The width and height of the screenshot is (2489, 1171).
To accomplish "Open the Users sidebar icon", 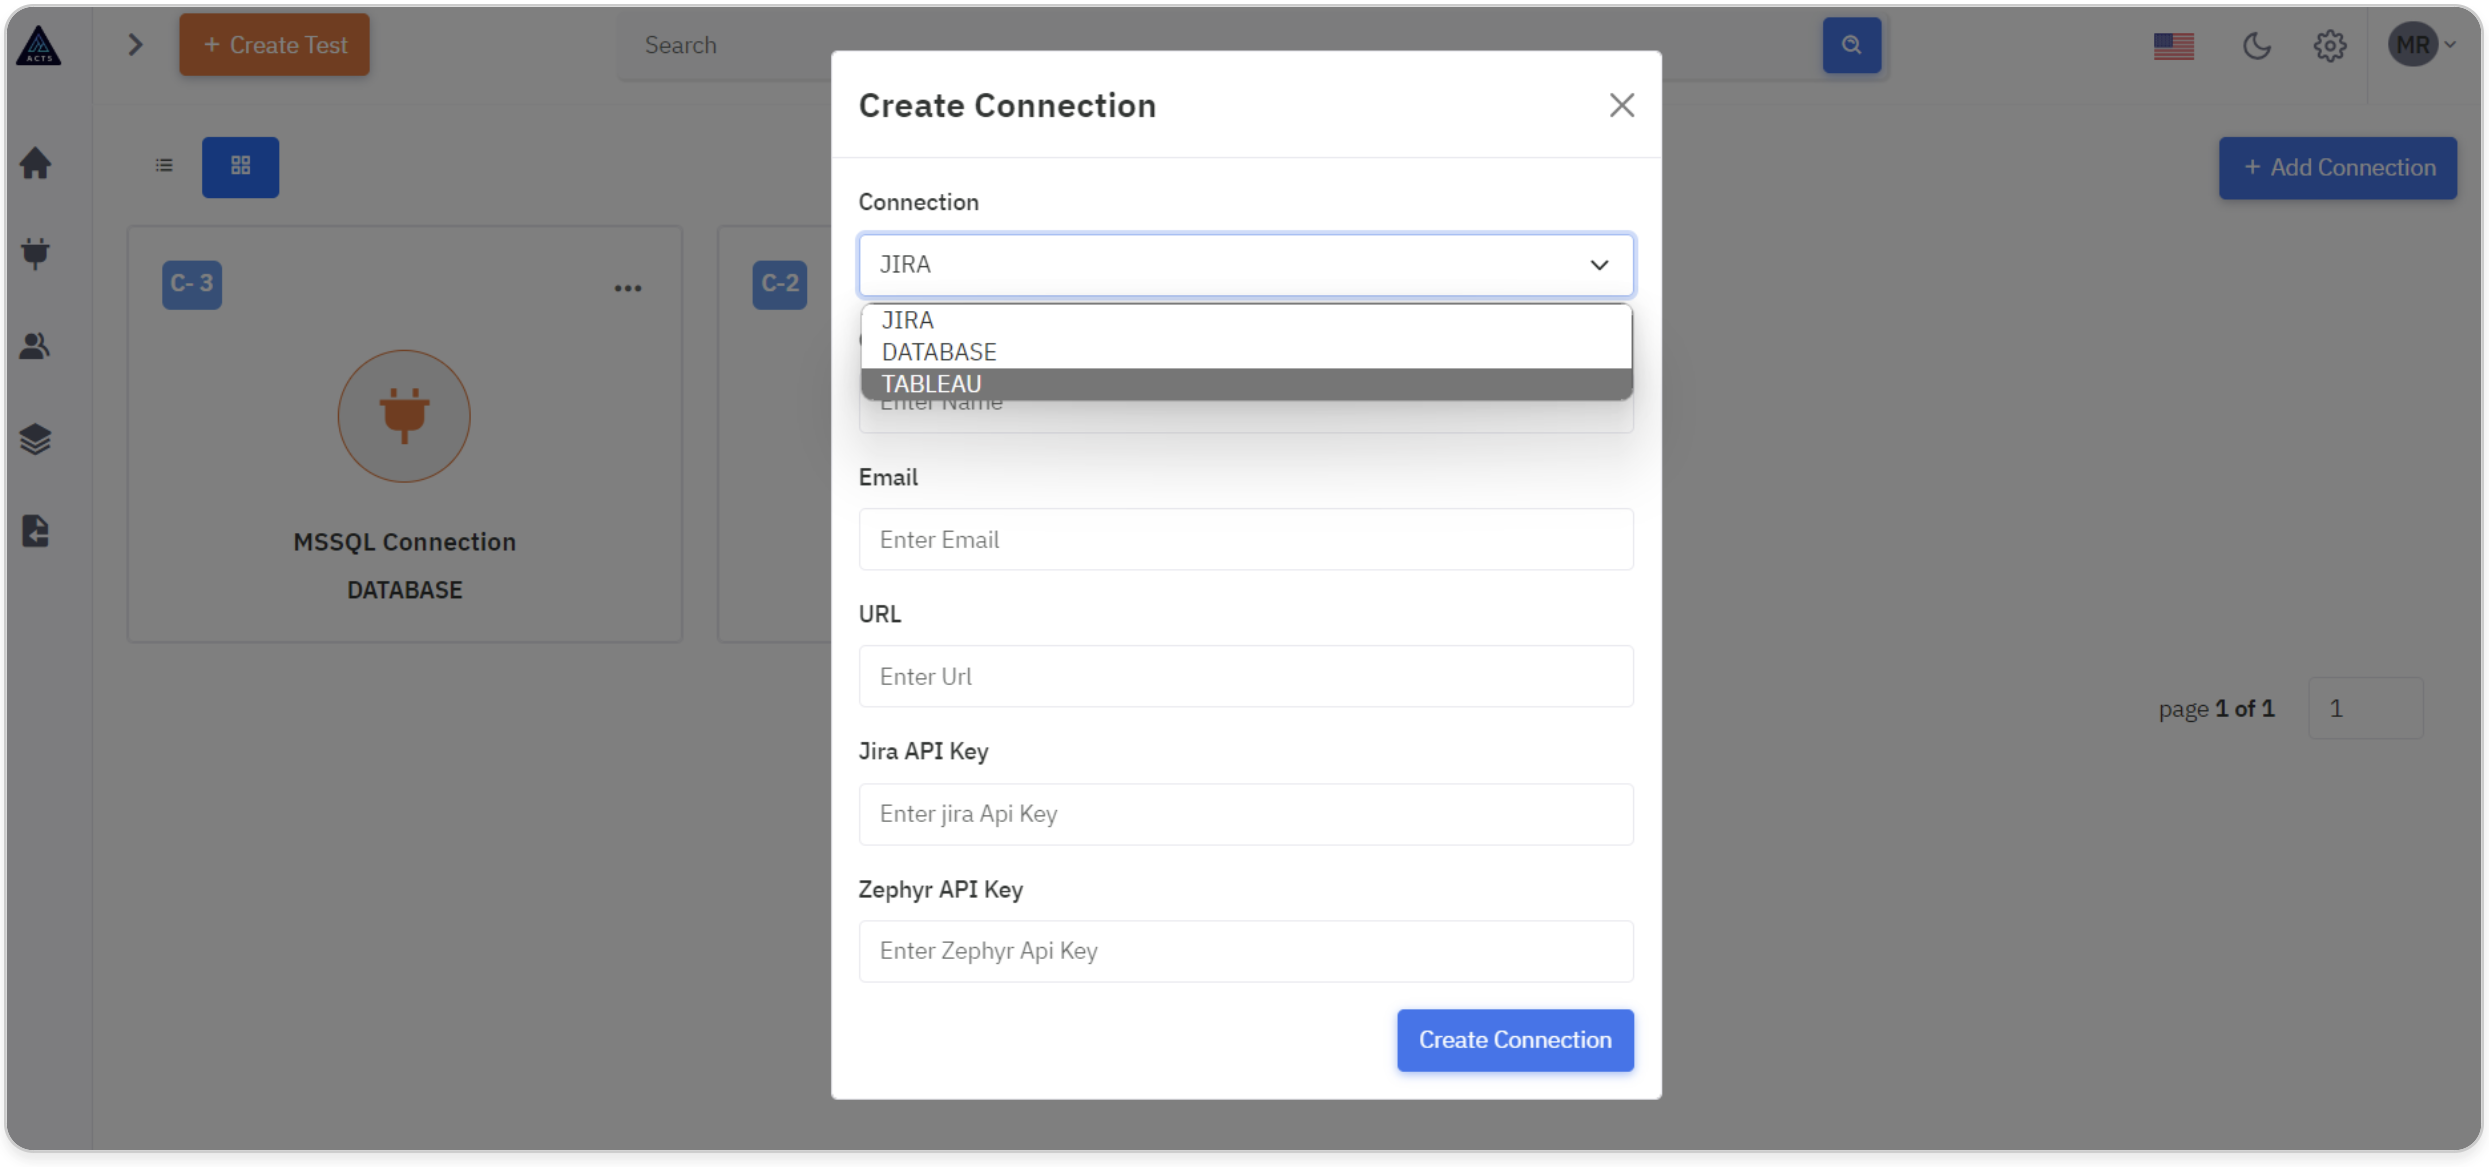I will [x=36, y=346].
